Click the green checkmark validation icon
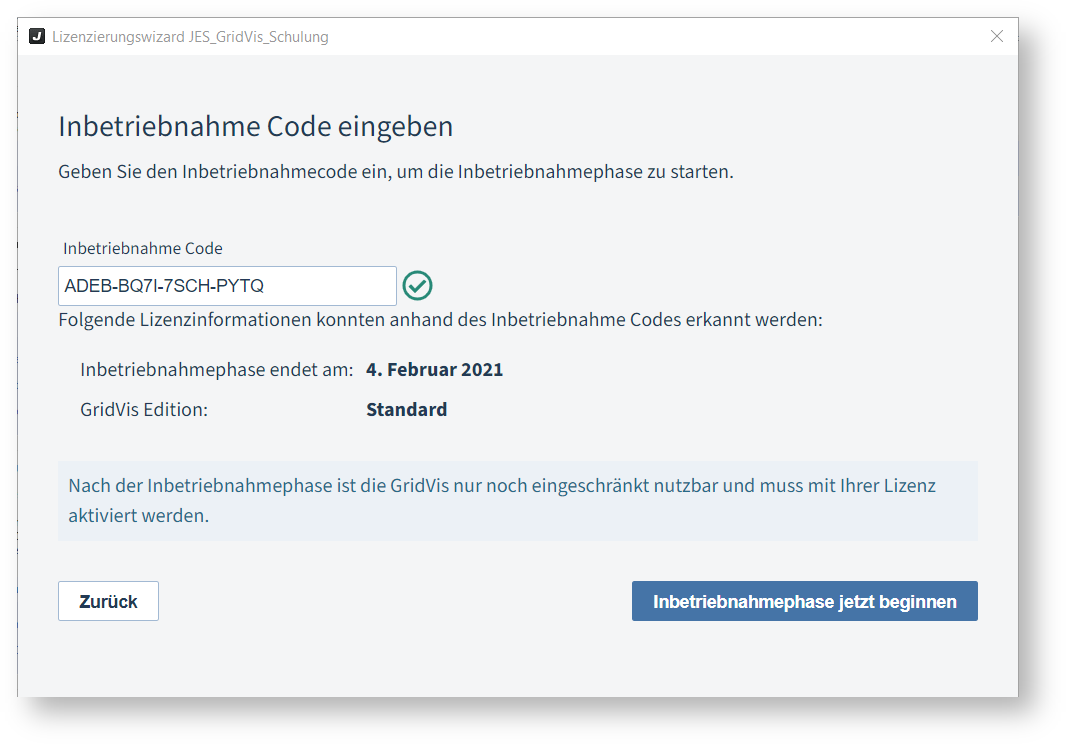The image size is (1067, 745). pyautogui.click(x=417, y=286)
